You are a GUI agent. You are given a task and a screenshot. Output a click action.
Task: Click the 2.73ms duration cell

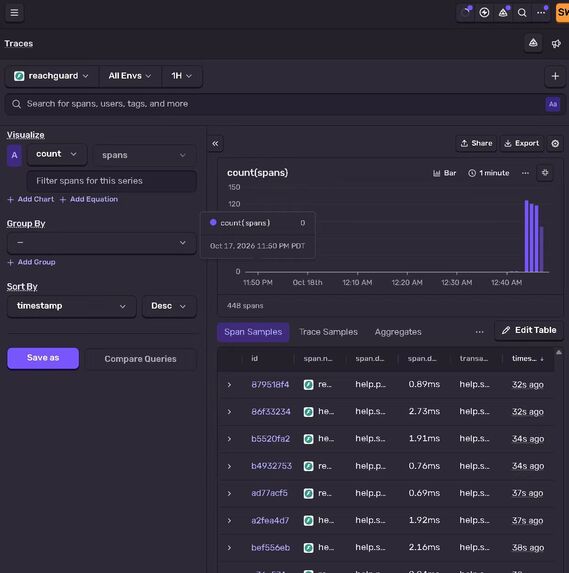(x=424, y=411)
